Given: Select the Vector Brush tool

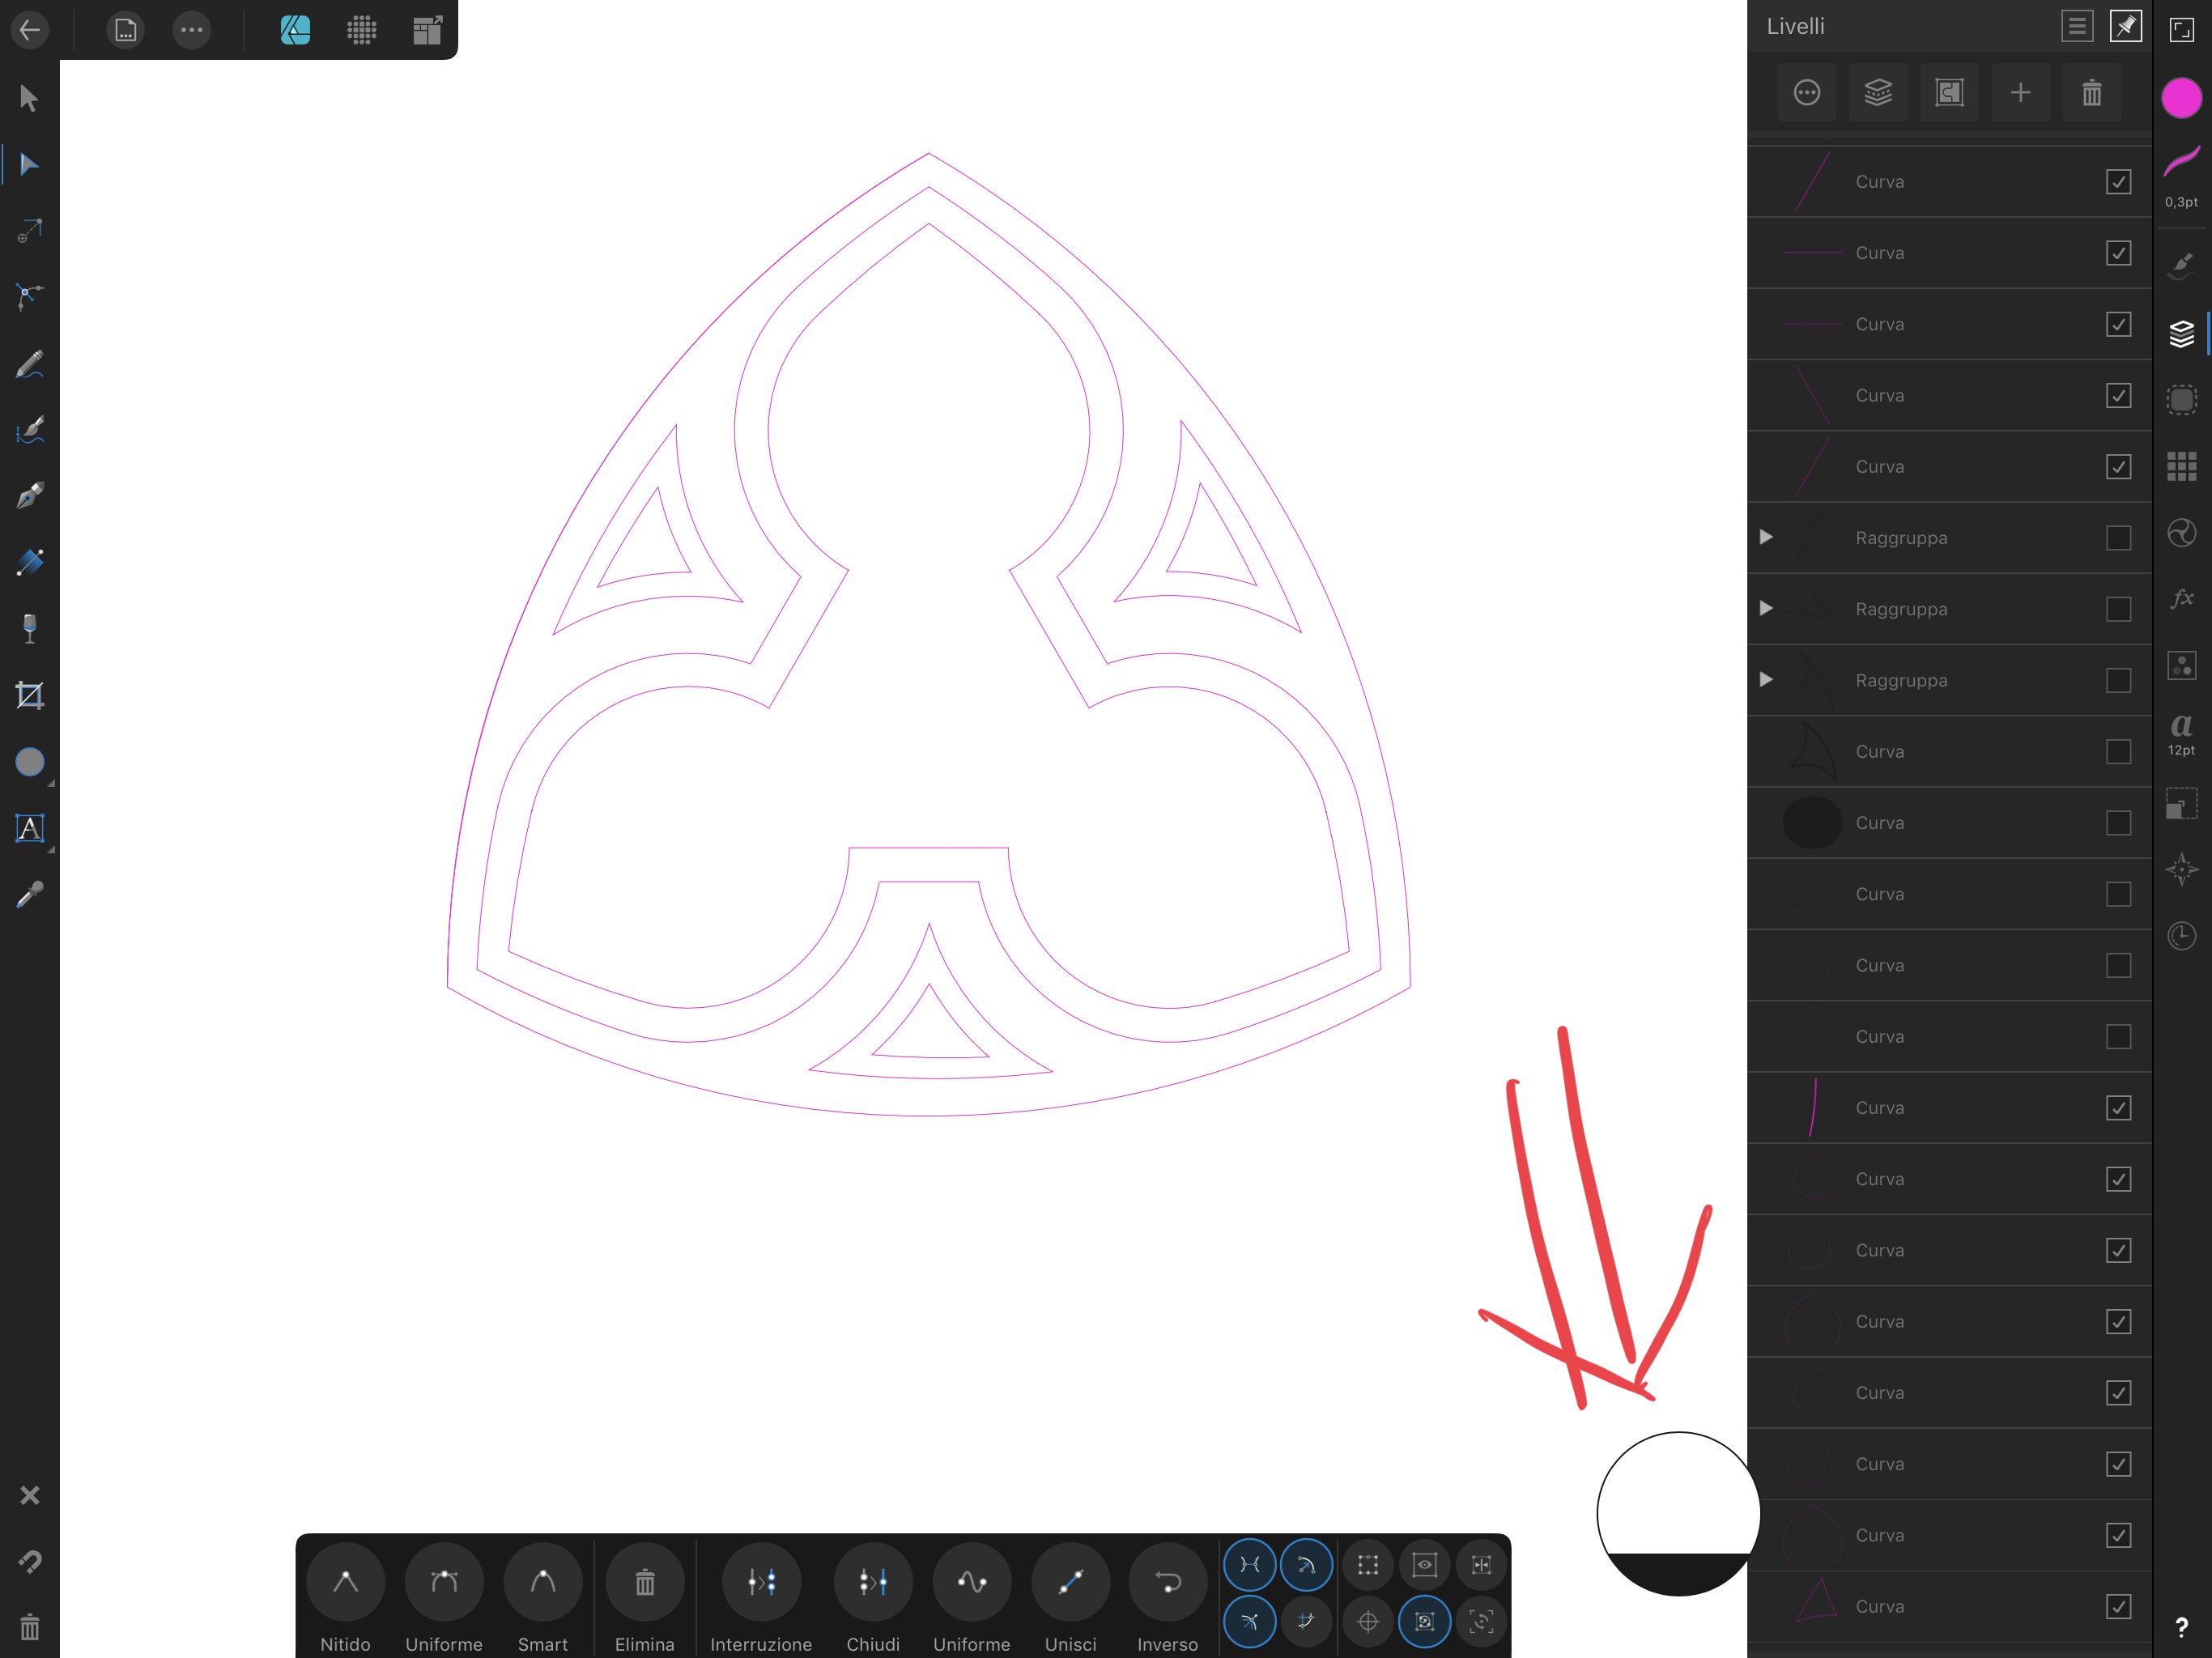Looking at the screenshot, I should point(29,430).
